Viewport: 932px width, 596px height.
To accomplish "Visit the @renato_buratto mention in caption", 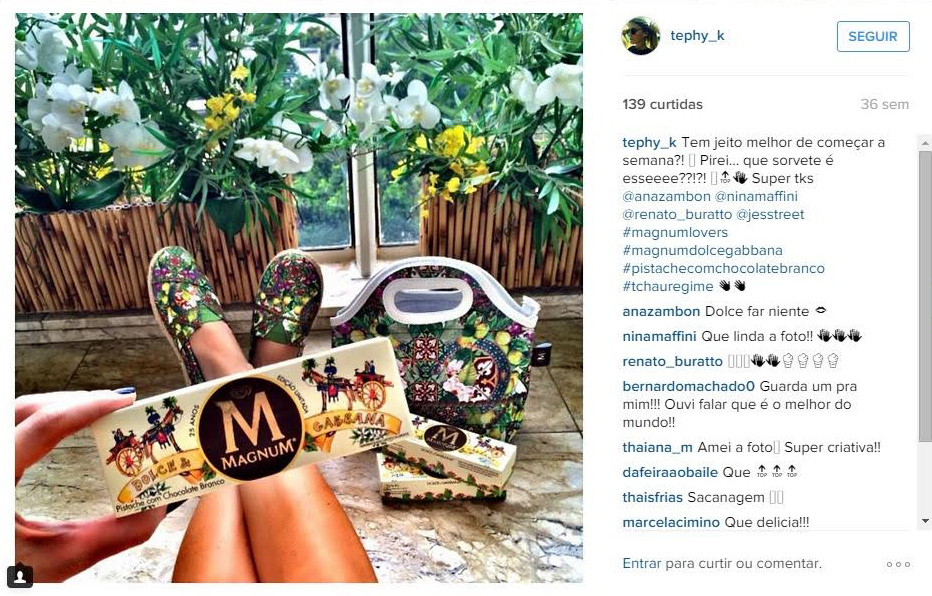I will 677,215.
